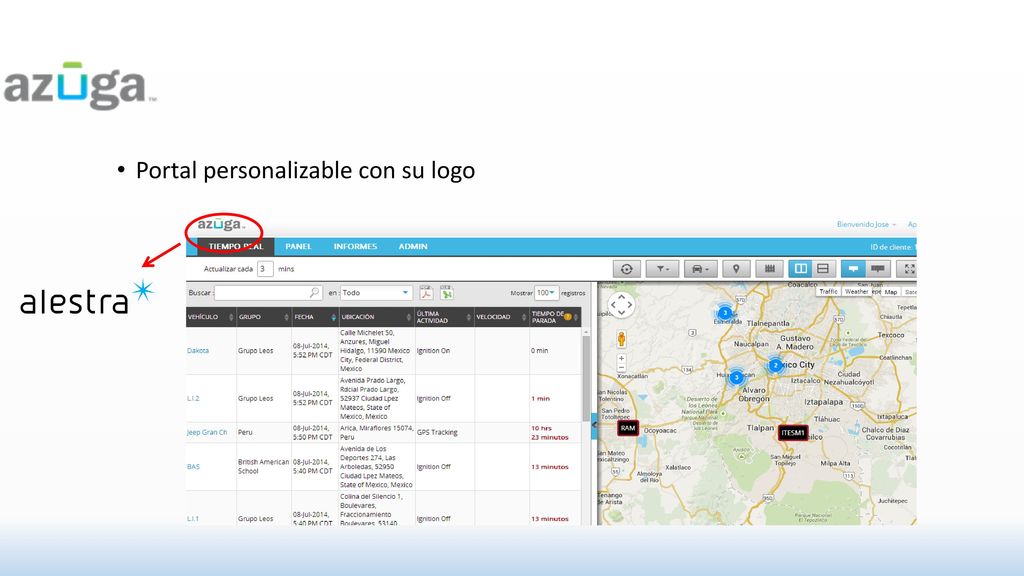The image size is (1024, 576).
Task: Click the Actualizar cada minutes field
Action: point(264,268)
